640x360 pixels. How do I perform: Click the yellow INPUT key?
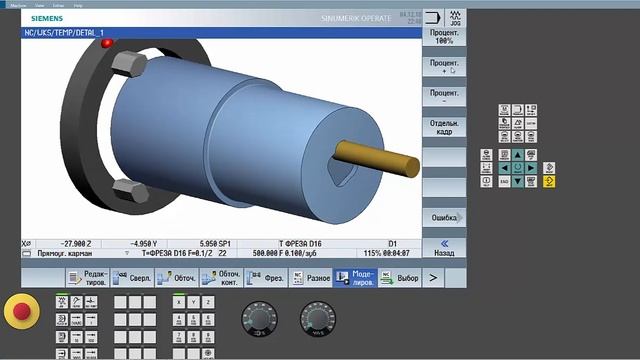(549, 181)
